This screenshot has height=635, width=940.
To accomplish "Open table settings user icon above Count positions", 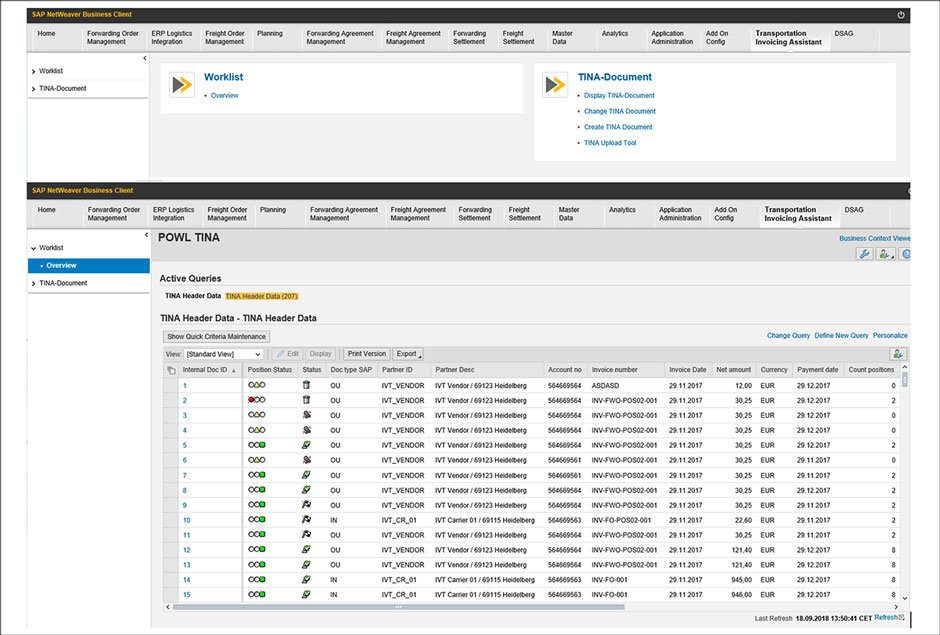I will click(x=897, y=354).
